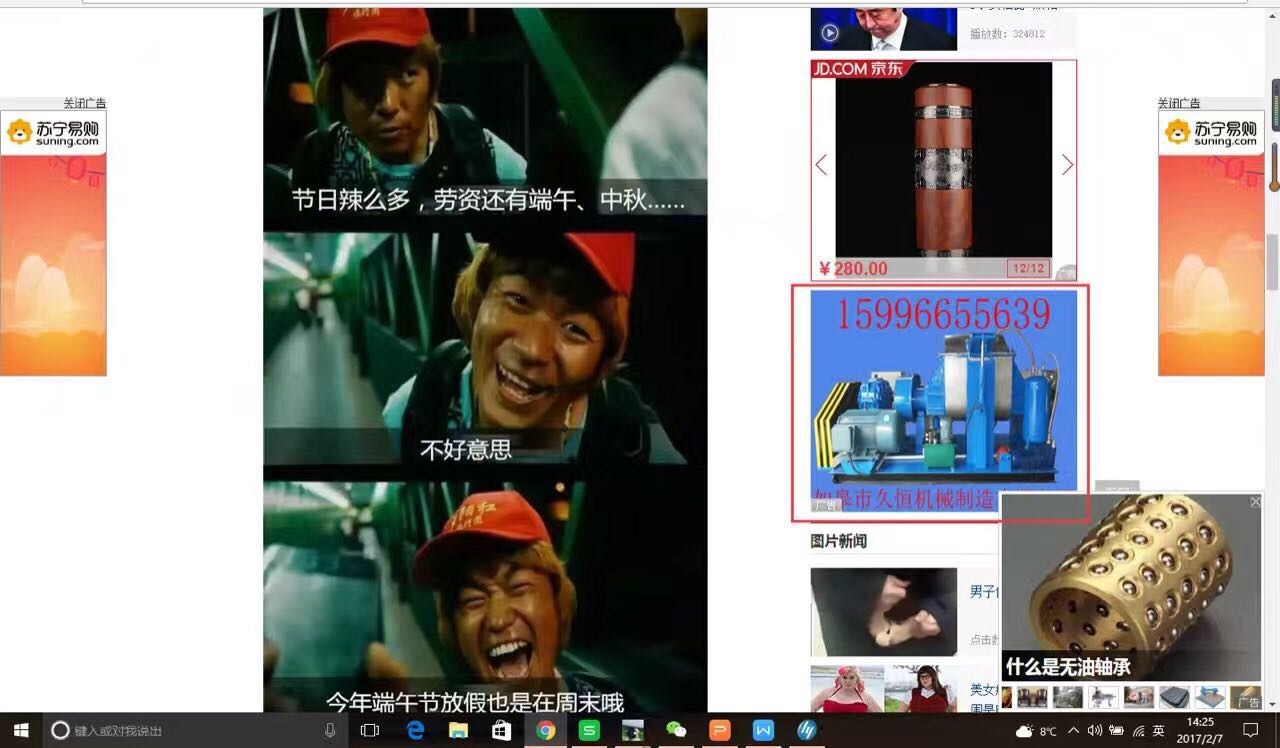Open the Windows Store from the taskbar
1280x748 pixels.
pyautogui.click(x=501, y=730)
